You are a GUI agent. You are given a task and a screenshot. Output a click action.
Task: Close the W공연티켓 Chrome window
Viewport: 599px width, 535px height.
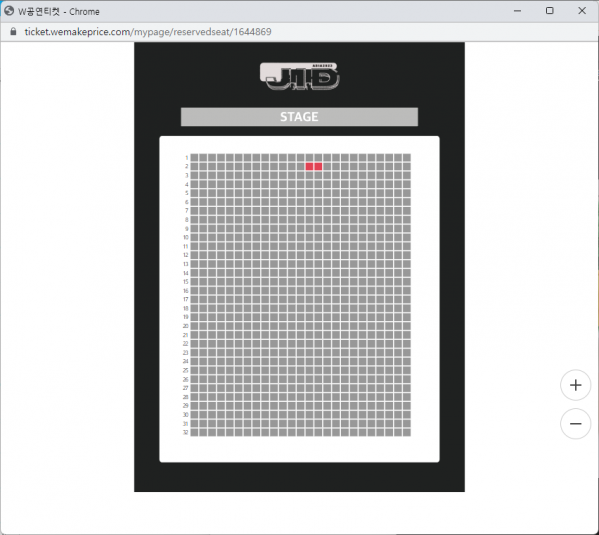pos(582,11)
